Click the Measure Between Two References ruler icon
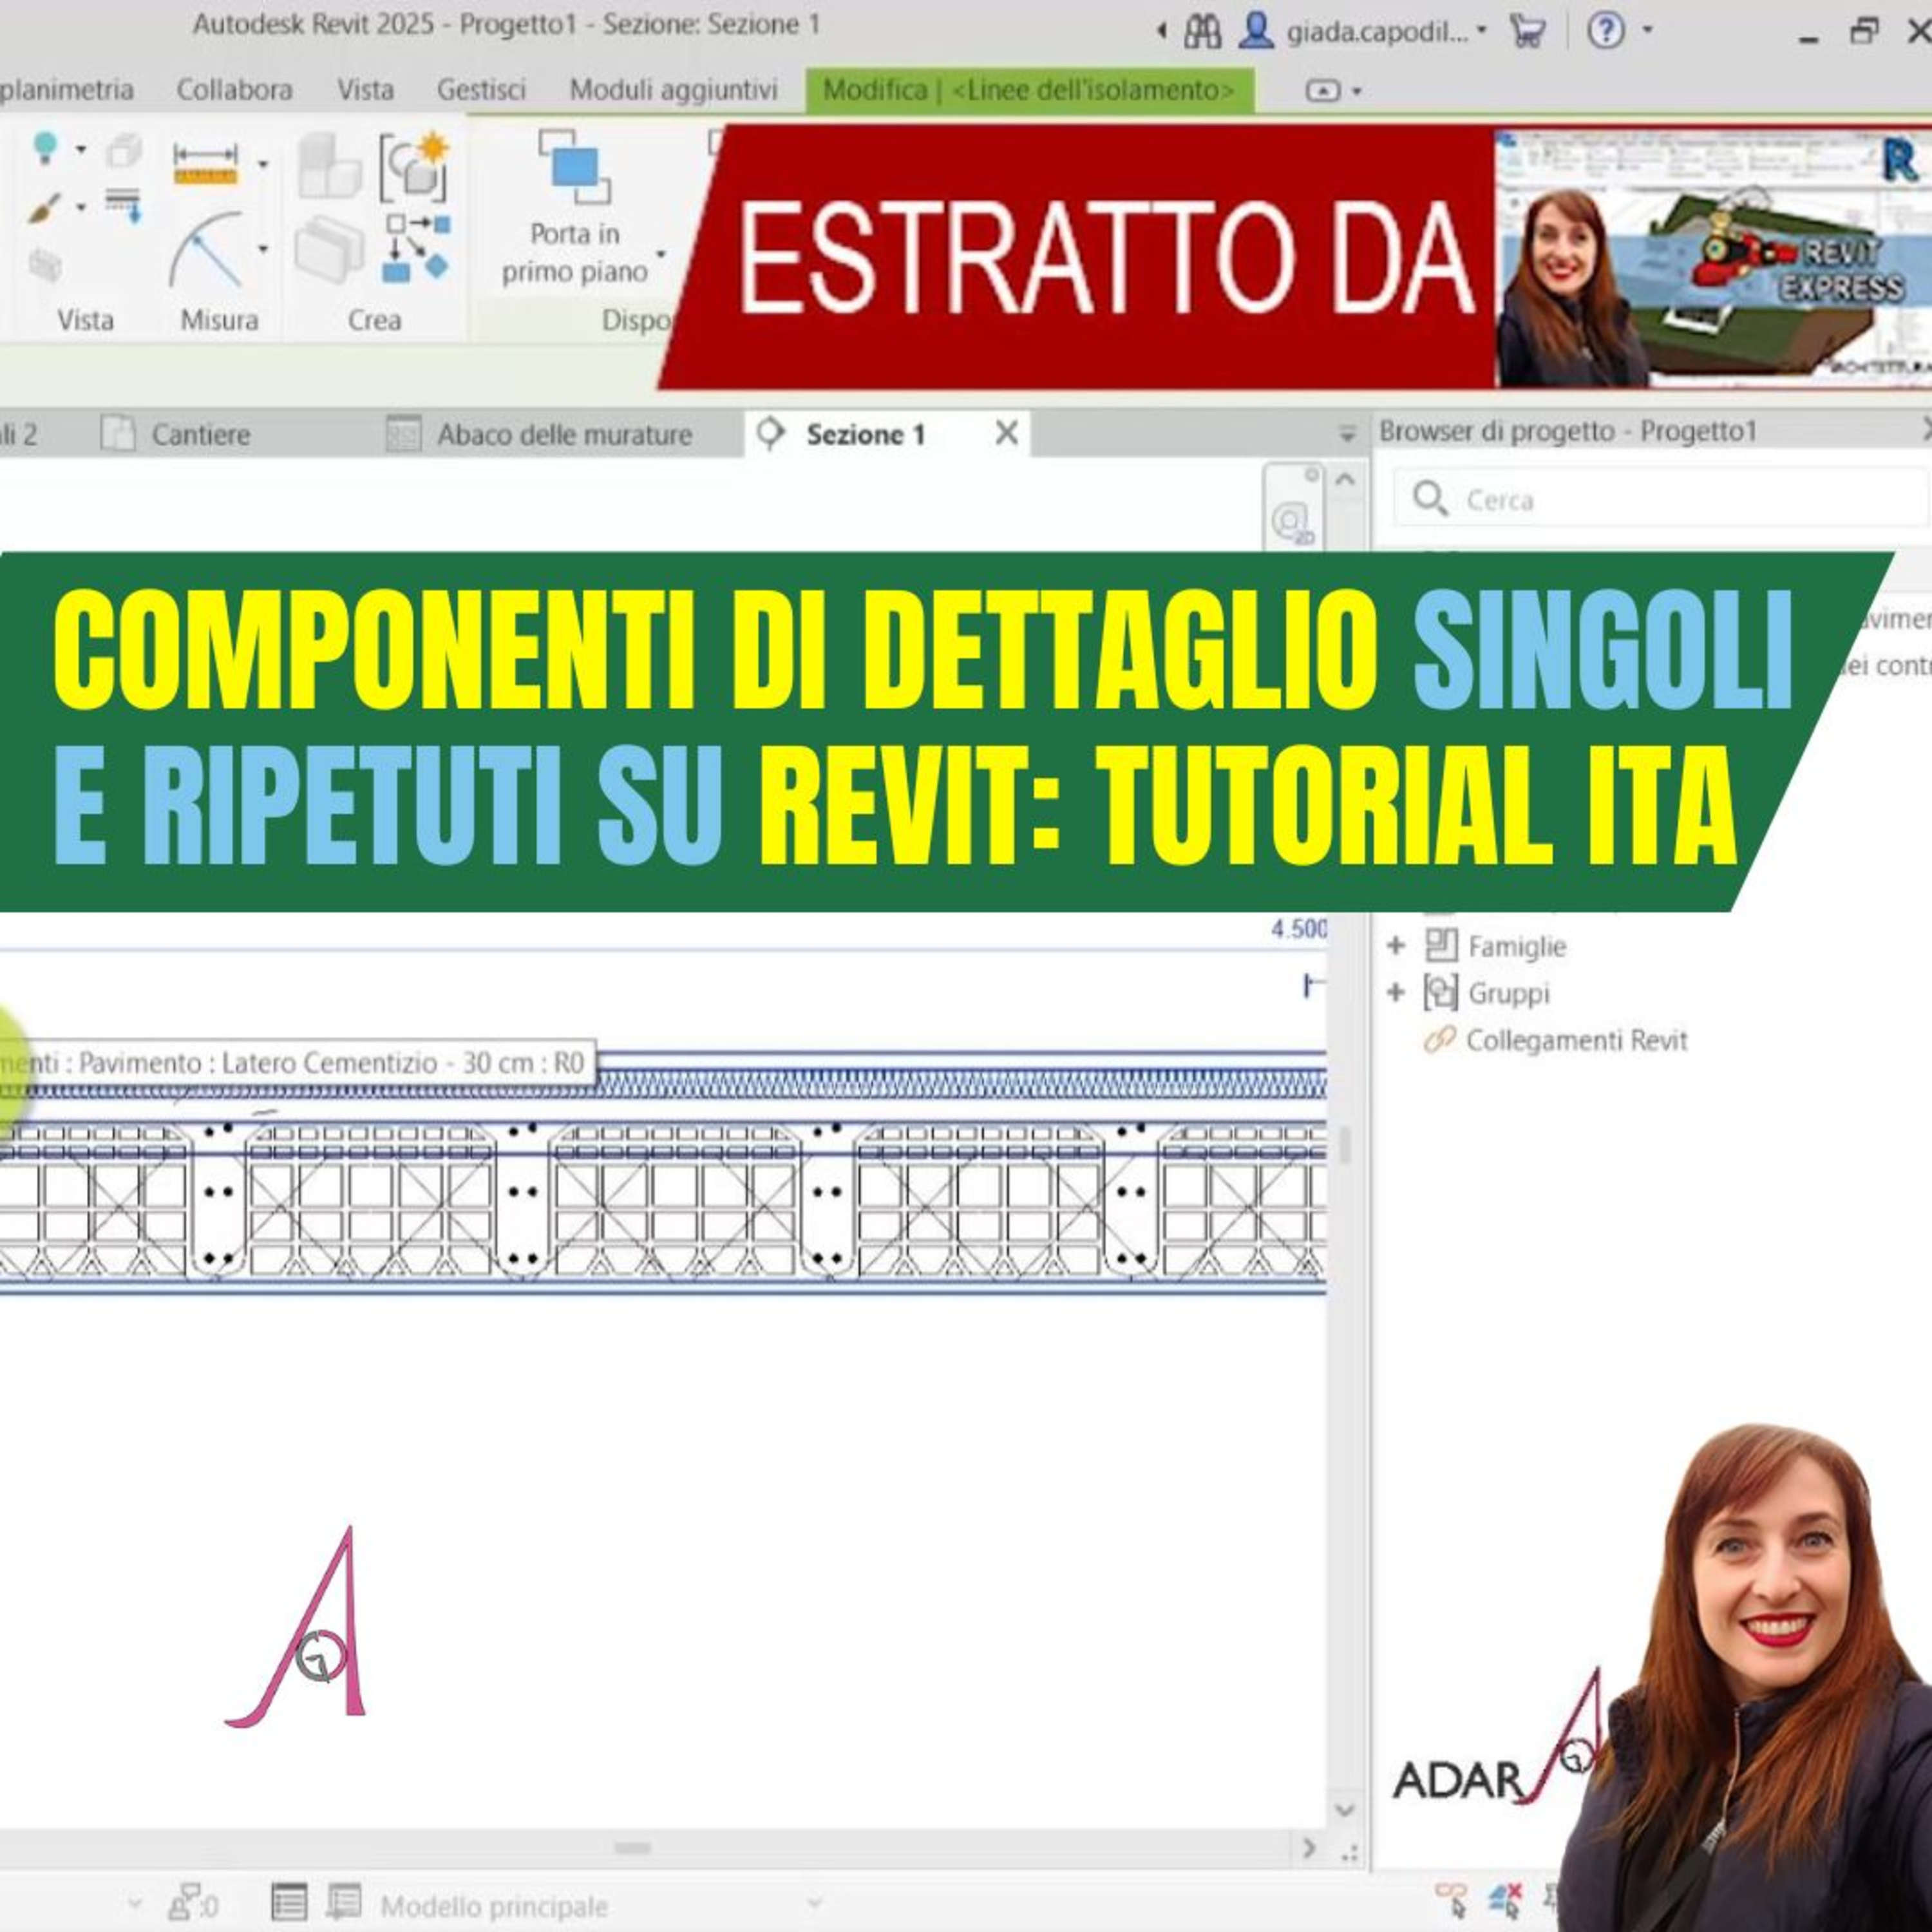Viewport: 1932px width, 1932px height. [206, 163]
